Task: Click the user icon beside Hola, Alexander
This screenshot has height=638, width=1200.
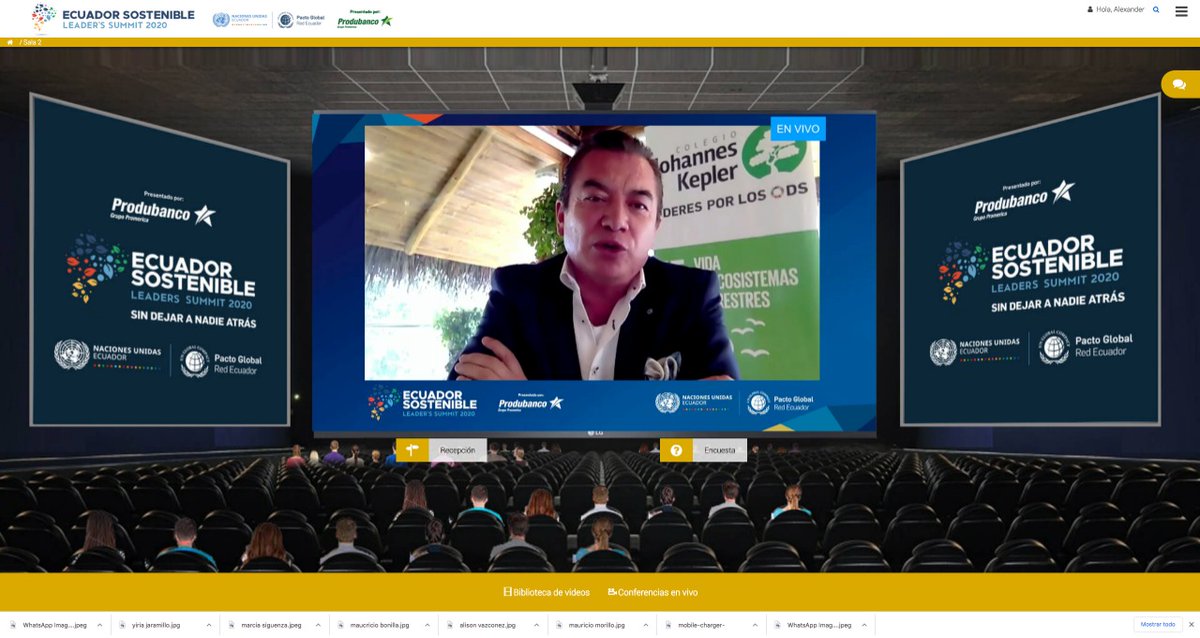Action: [x=1089, y=10]
